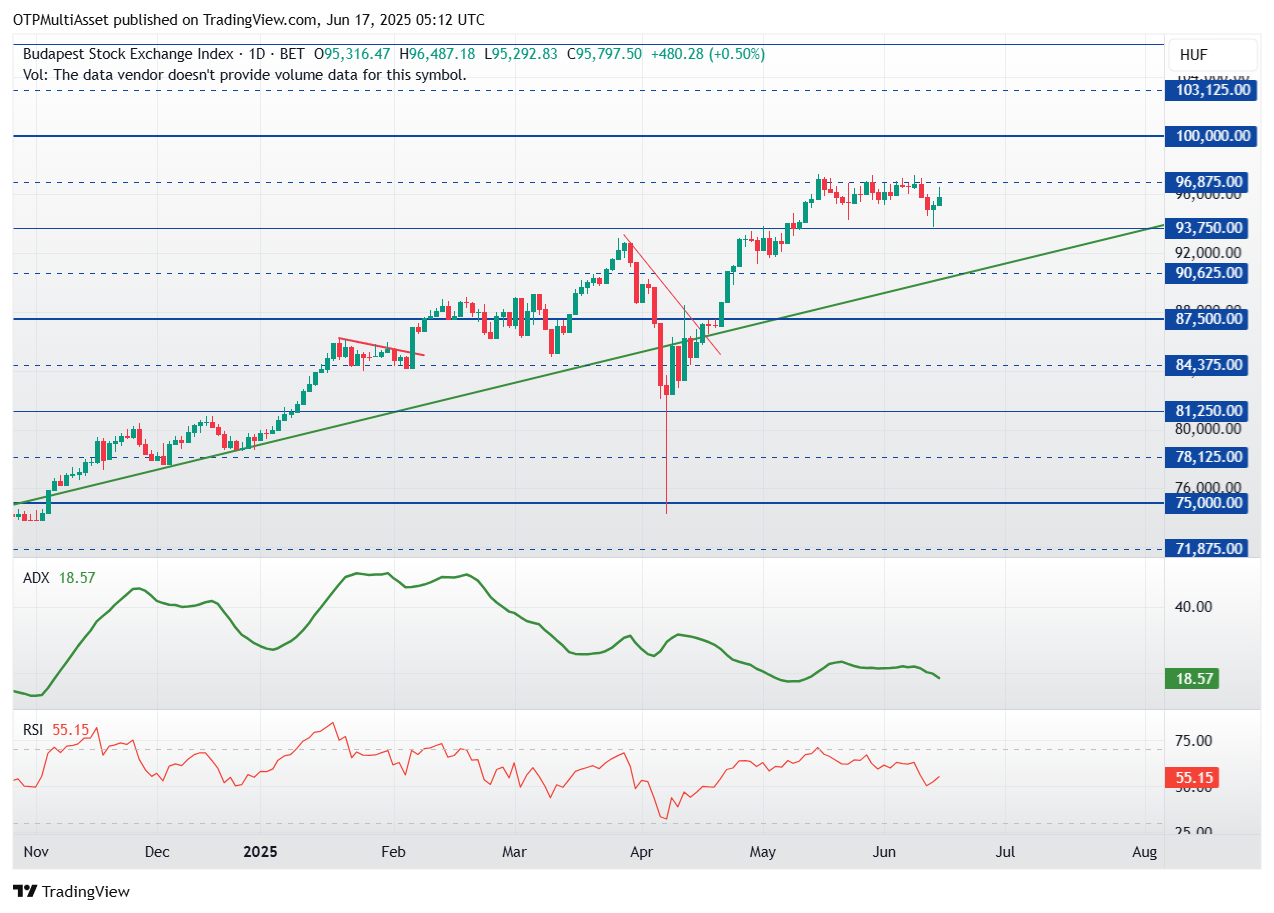Screen dimensions: 1274x913
Task: Click the volume data unavailable notice
Action: point(244,74)
